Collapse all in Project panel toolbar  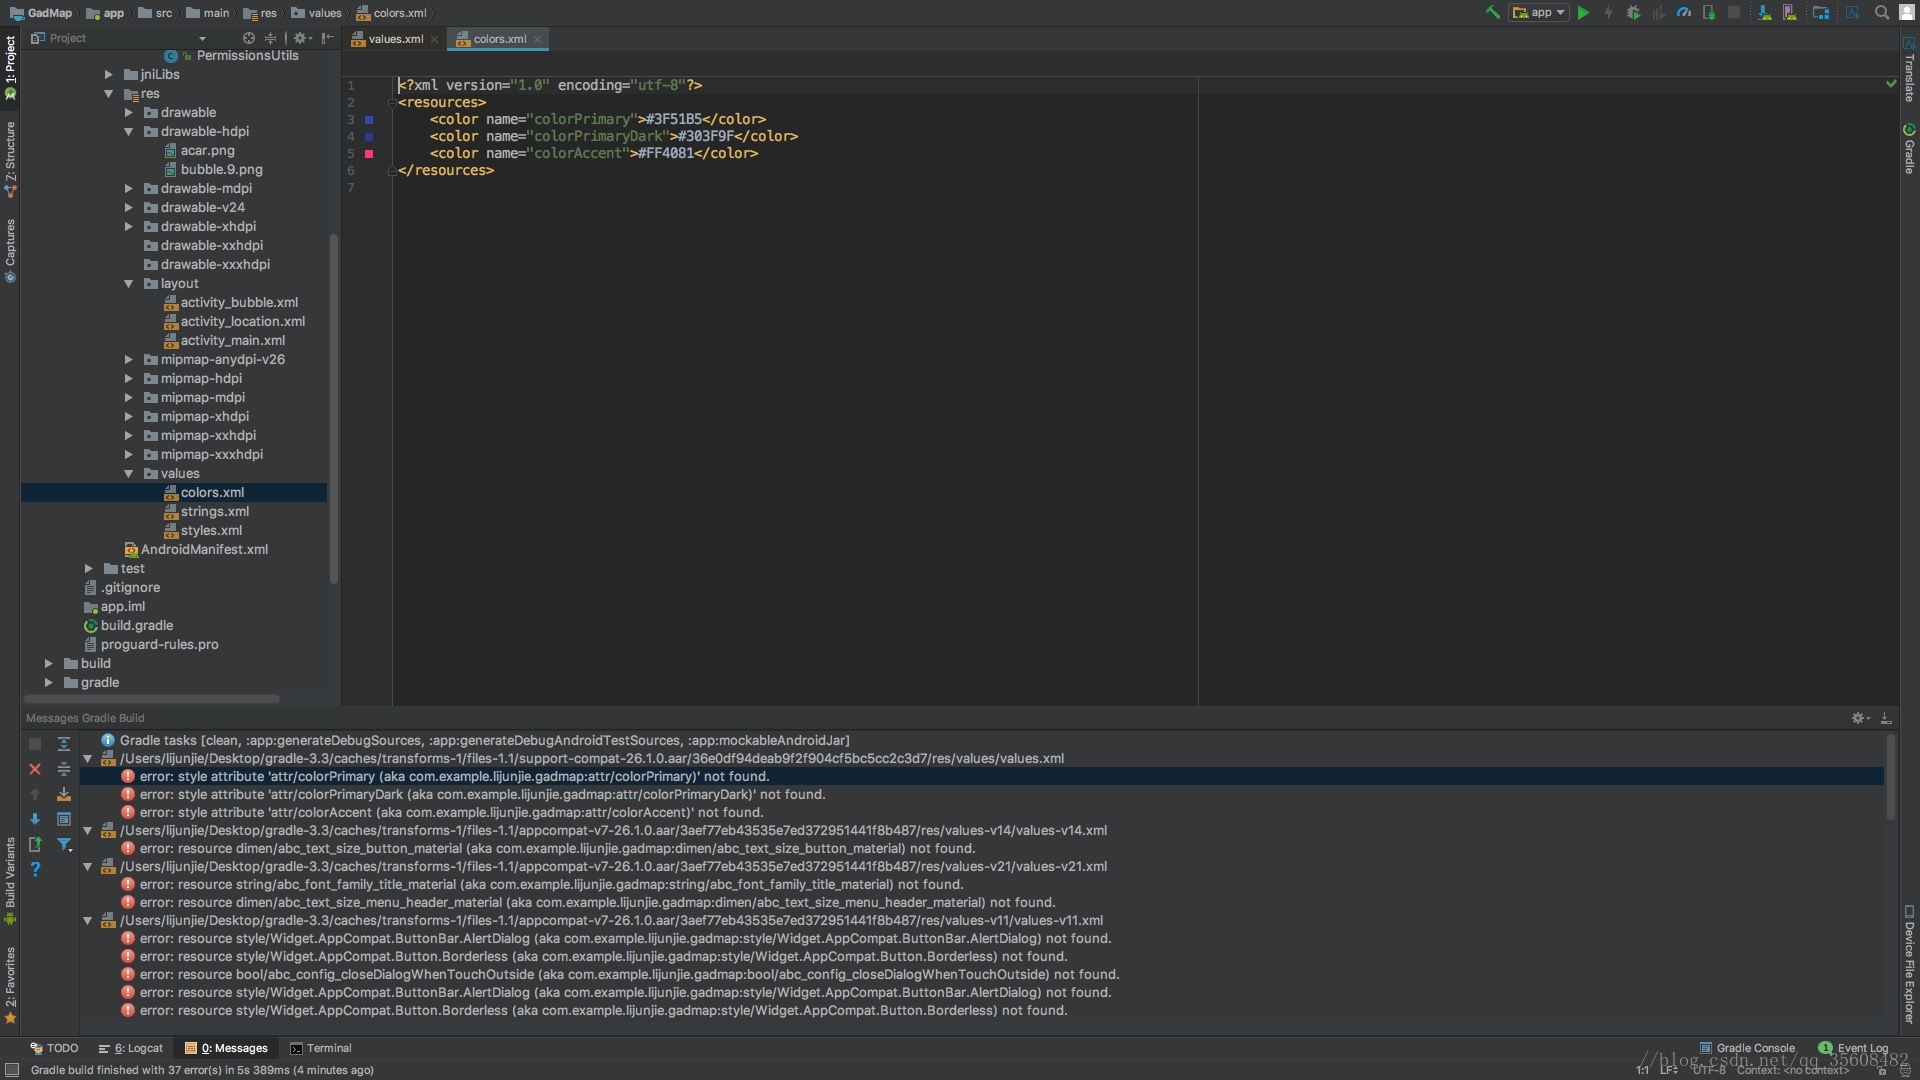[270, 38]
